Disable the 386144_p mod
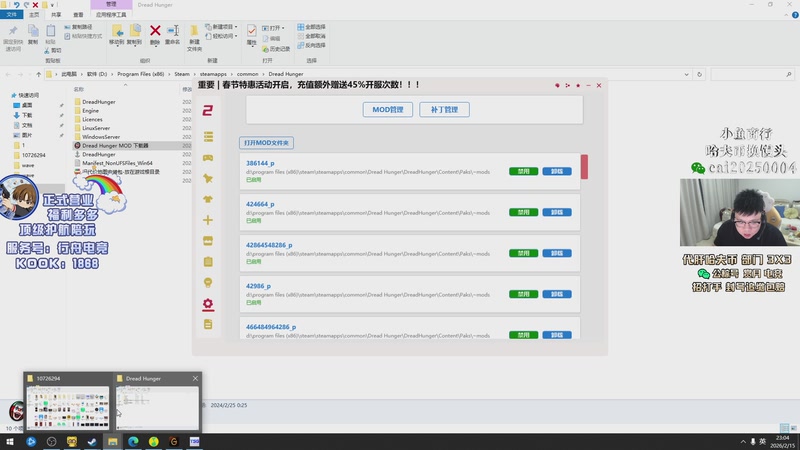This screenshot has height=450, width=800. click(523, 171)
